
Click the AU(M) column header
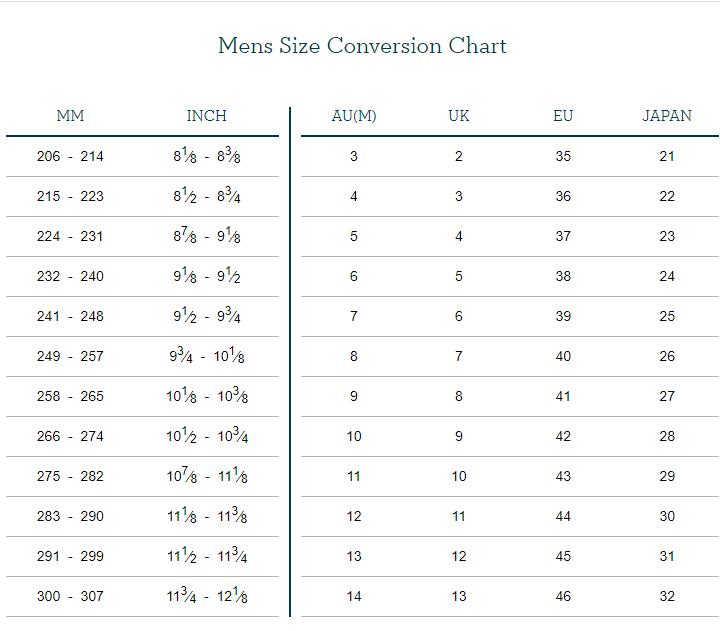pos(354,116)
